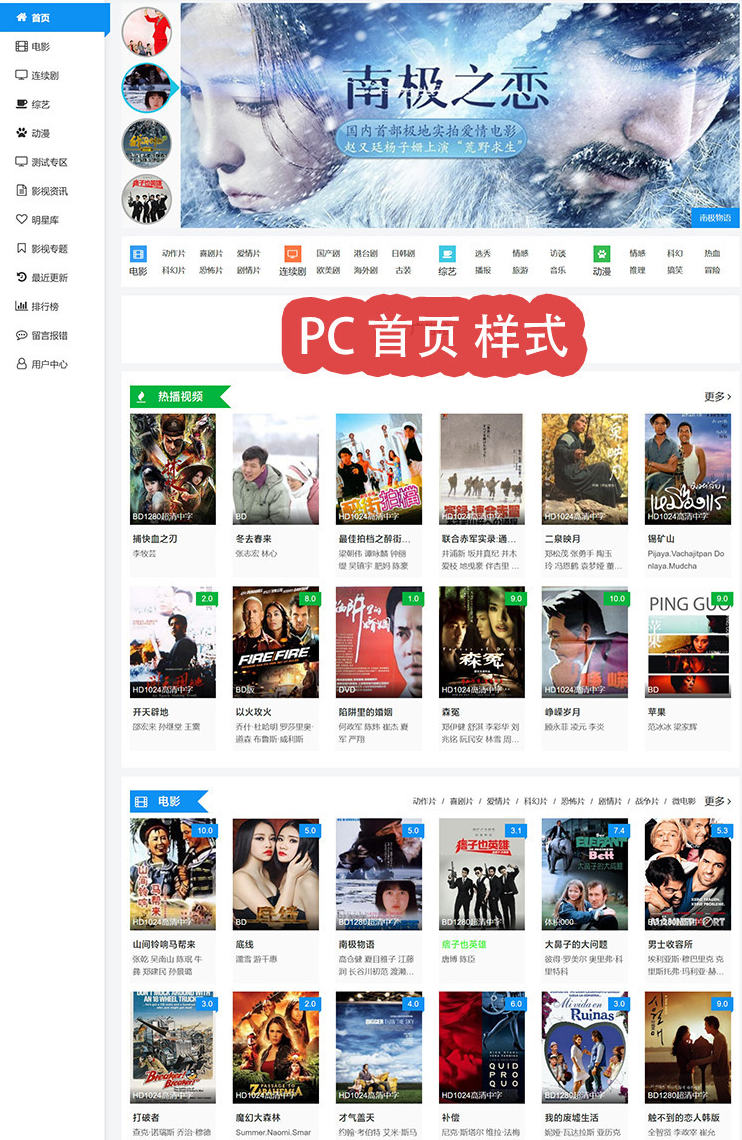Open the 冬去春来 poster
This screenshot has width=742, height=1140.
coord(275,469)
